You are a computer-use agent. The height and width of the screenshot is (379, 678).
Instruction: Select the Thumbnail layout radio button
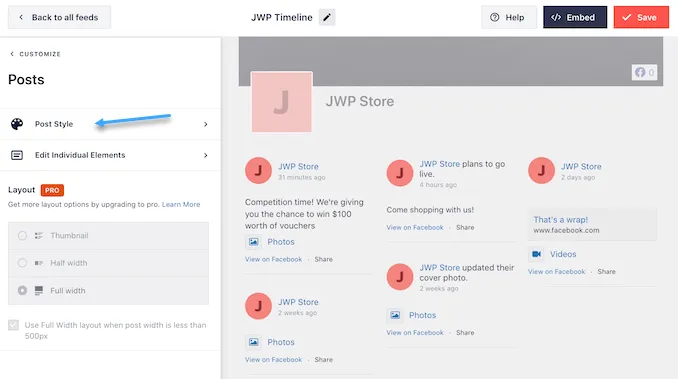click(x=22, y=236)
